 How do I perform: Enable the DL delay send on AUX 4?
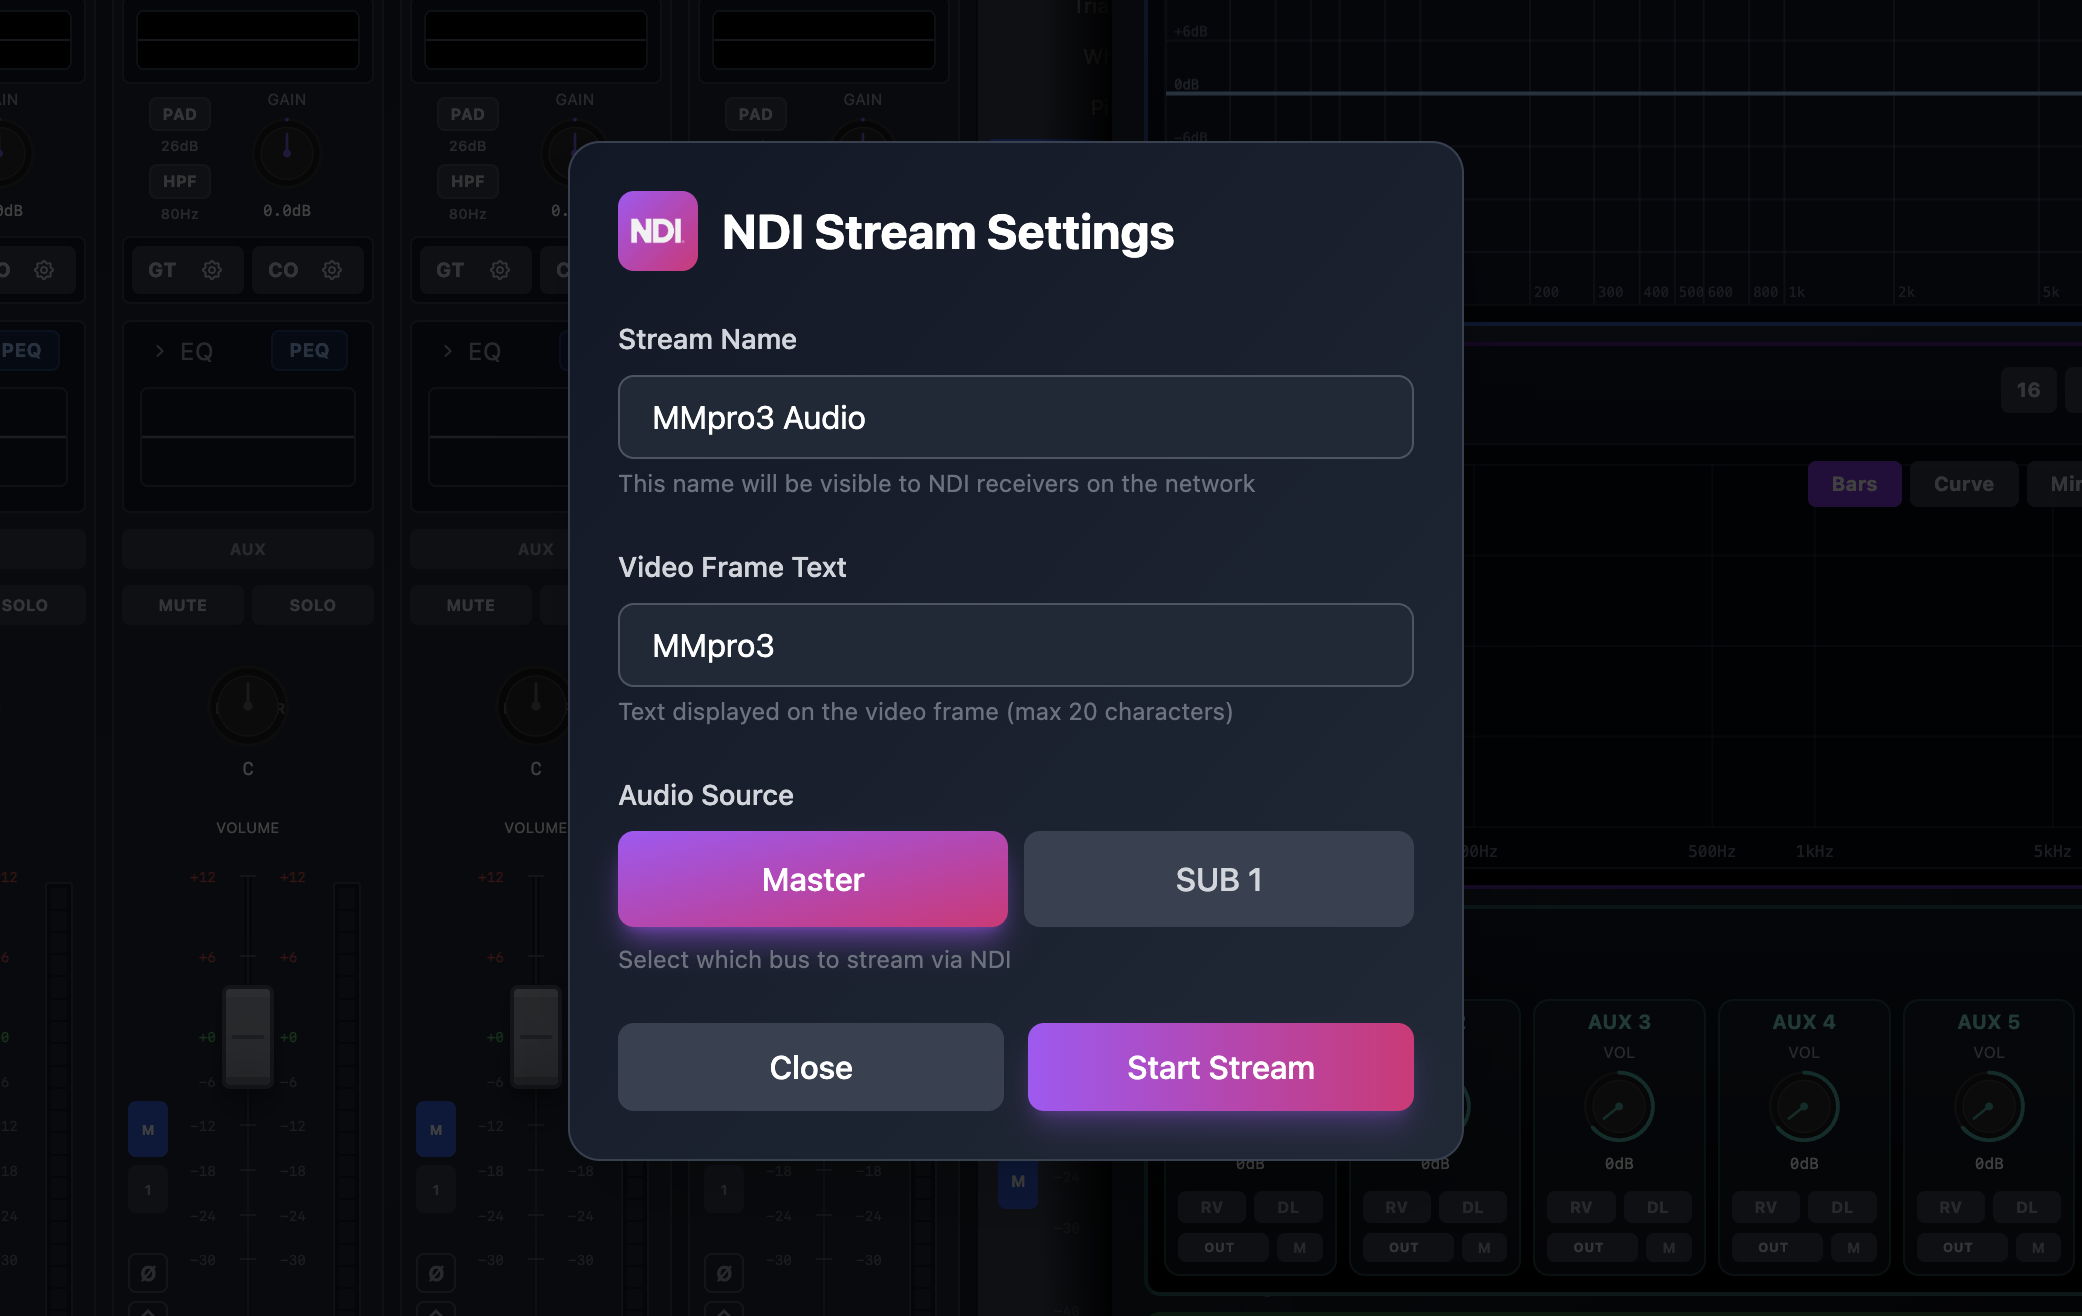click(1842, 1207)
